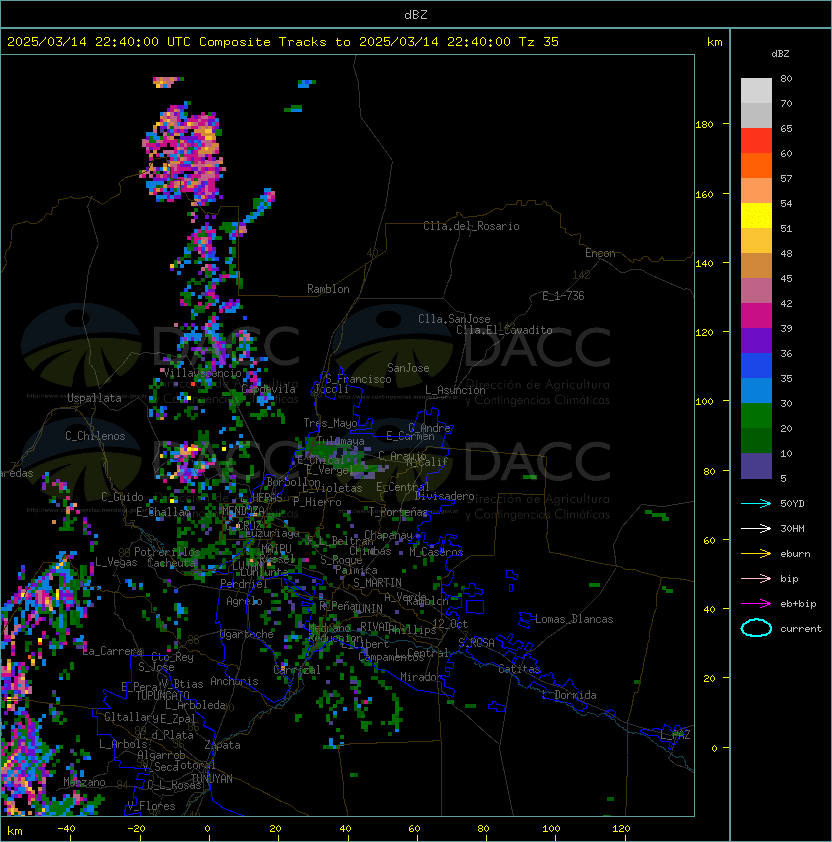This screenshot has height=842, width=832.
Task: Pick the royal blue 36 dBZ swatch
Action: tap(756, 366)
